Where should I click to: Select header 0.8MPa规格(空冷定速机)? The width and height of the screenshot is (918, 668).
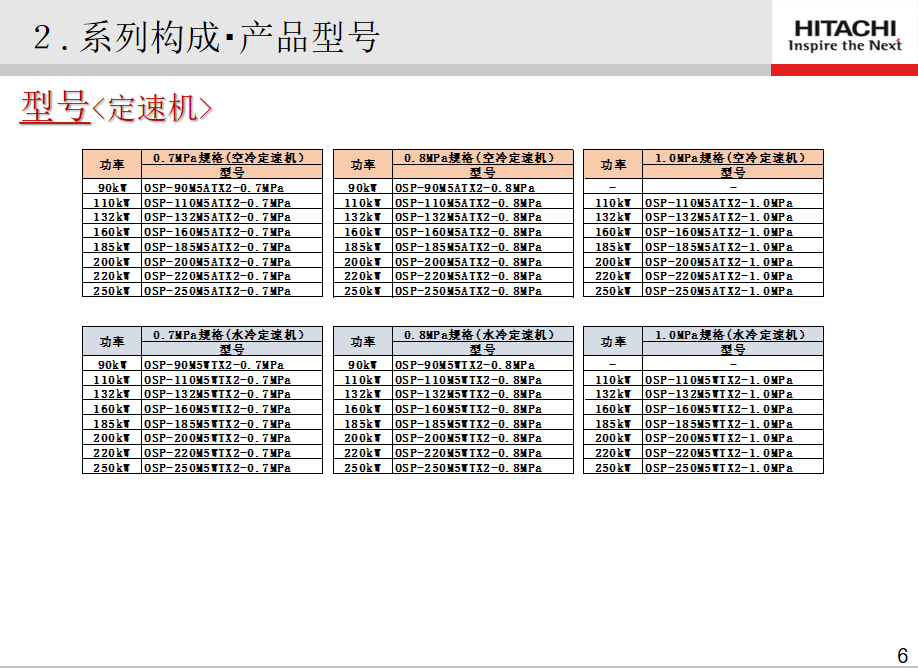(x=483, y=157)
